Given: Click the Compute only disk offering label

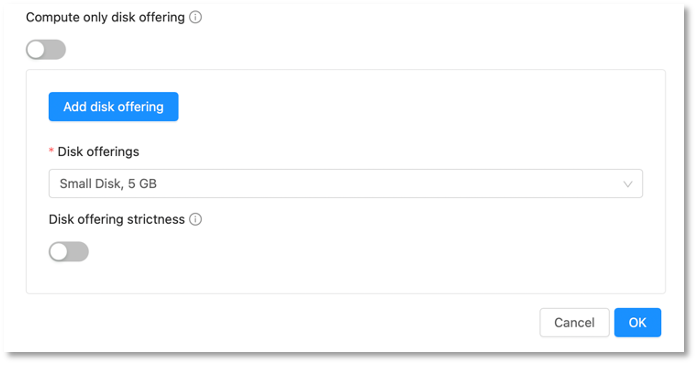Looking at the screenshot, I should tap(105, 17).
